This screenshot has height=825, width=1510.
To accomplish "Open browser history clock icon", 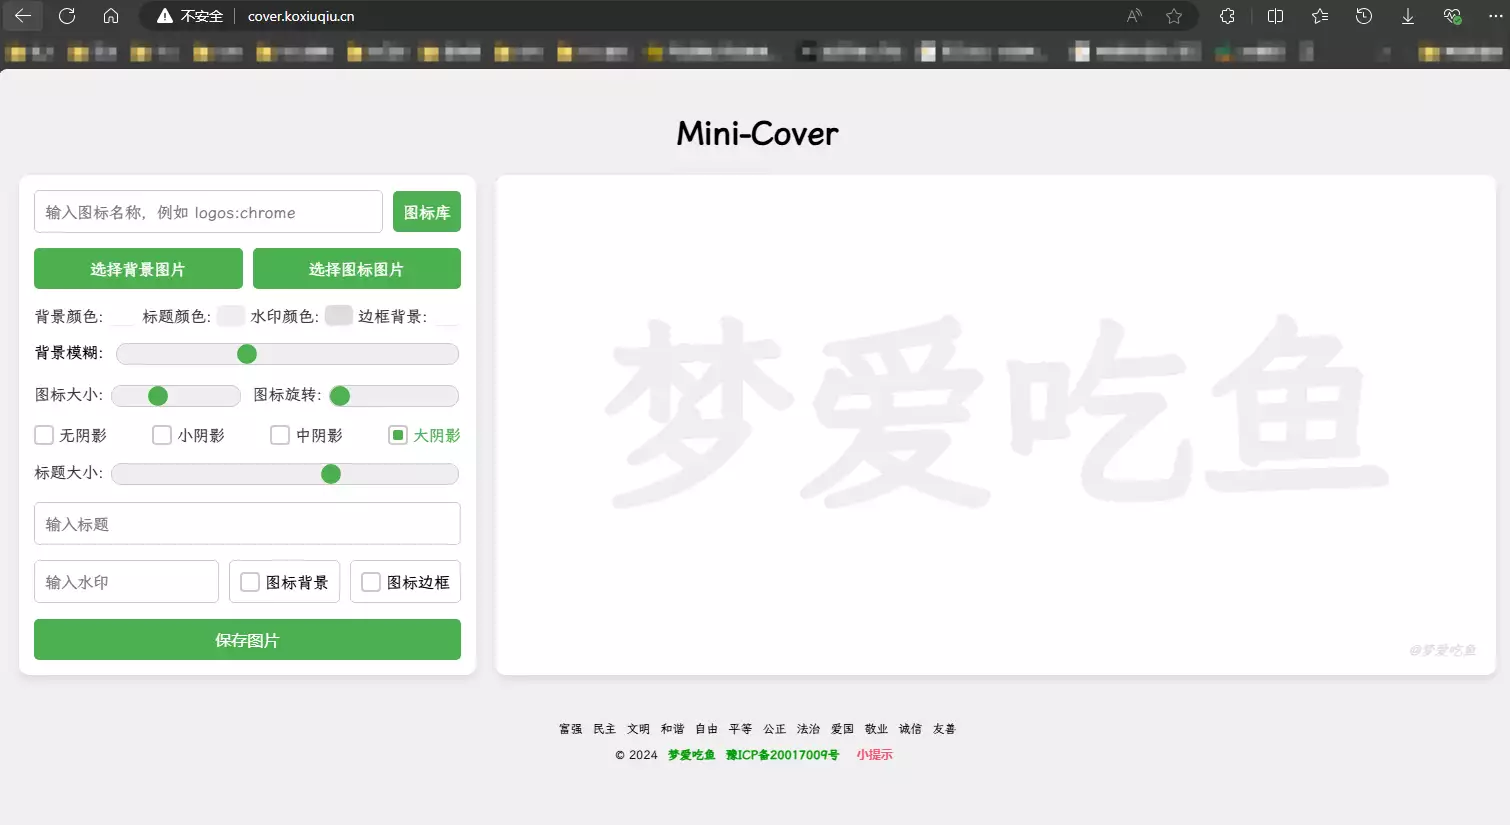I will tap(1363, 16).
